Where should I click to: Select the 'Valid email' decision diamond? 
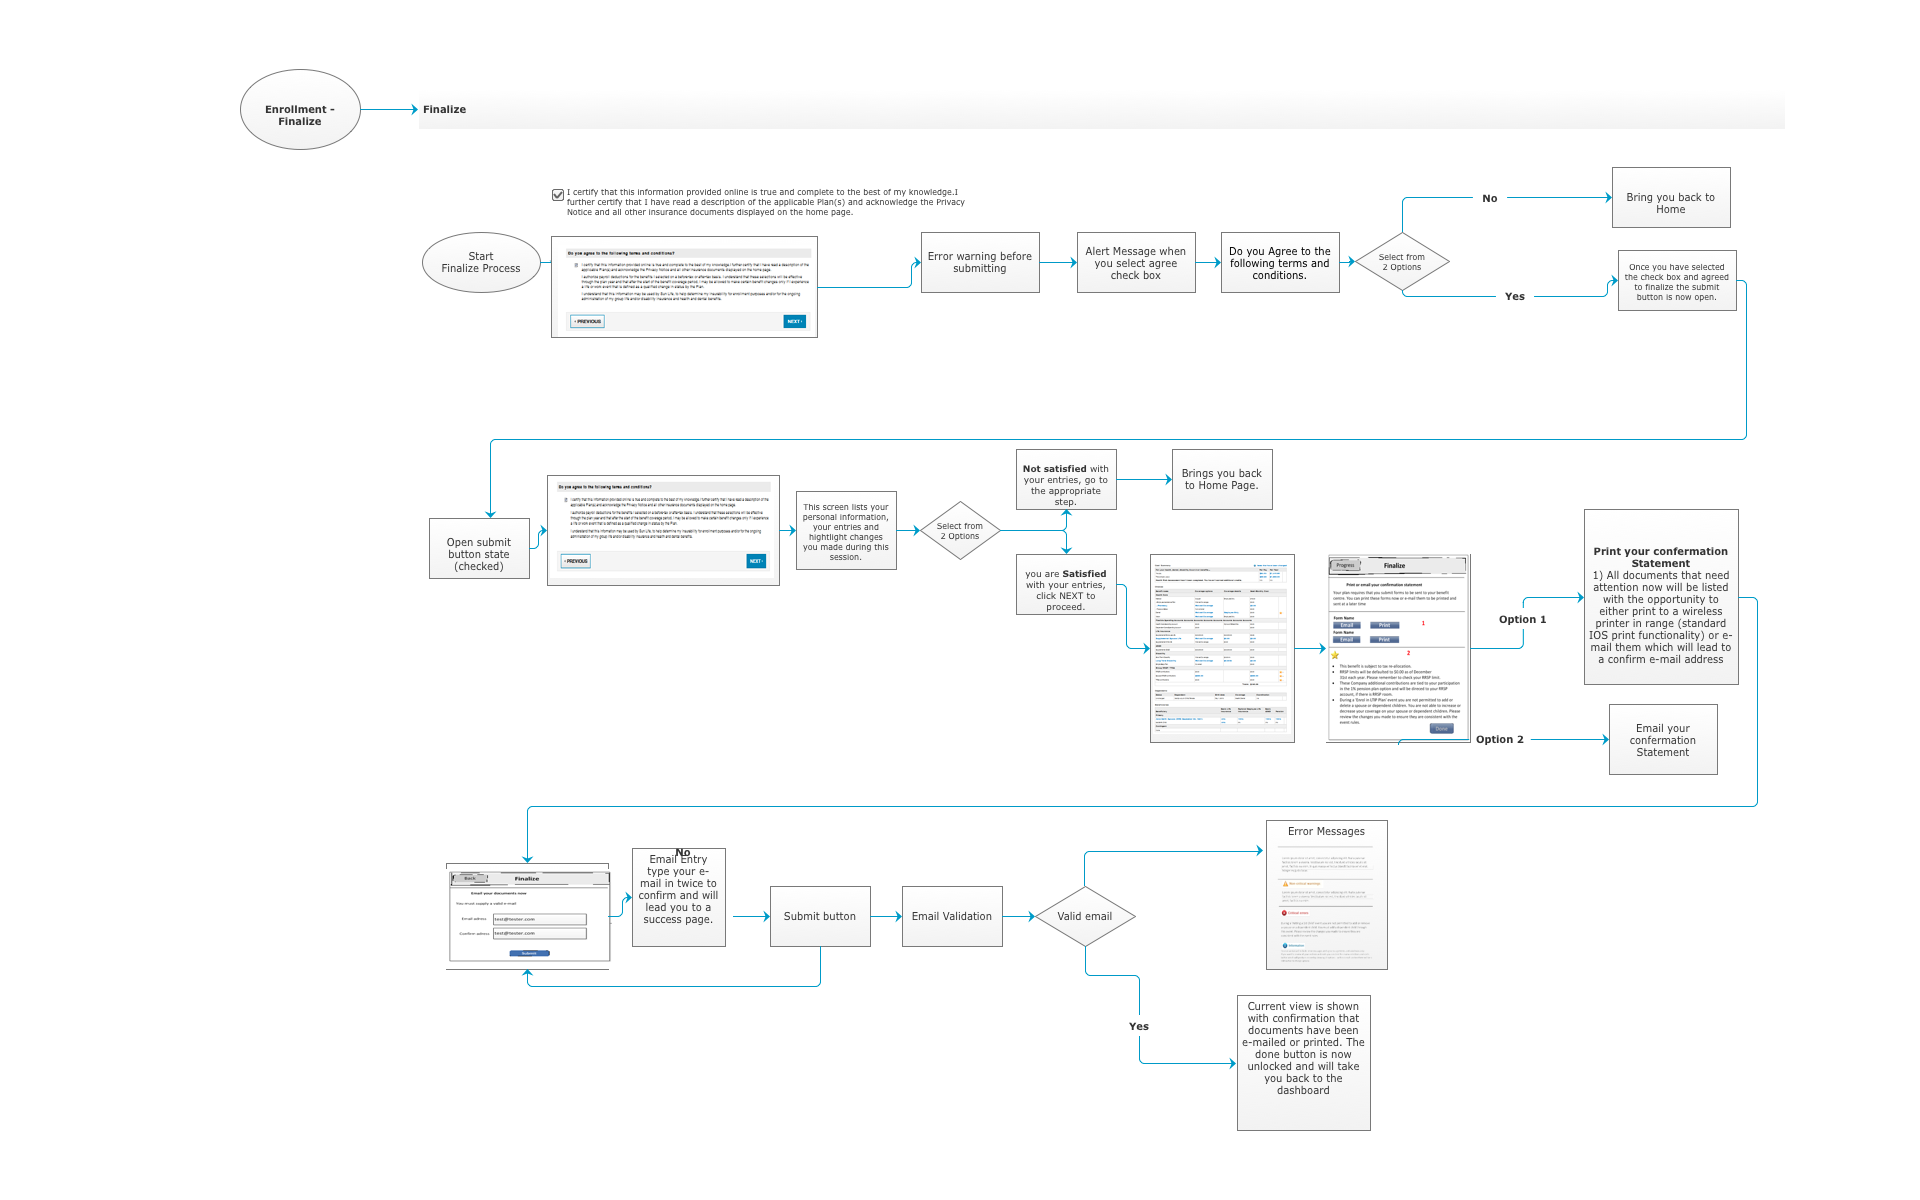pyautogui.click(x=1084, y=916)
